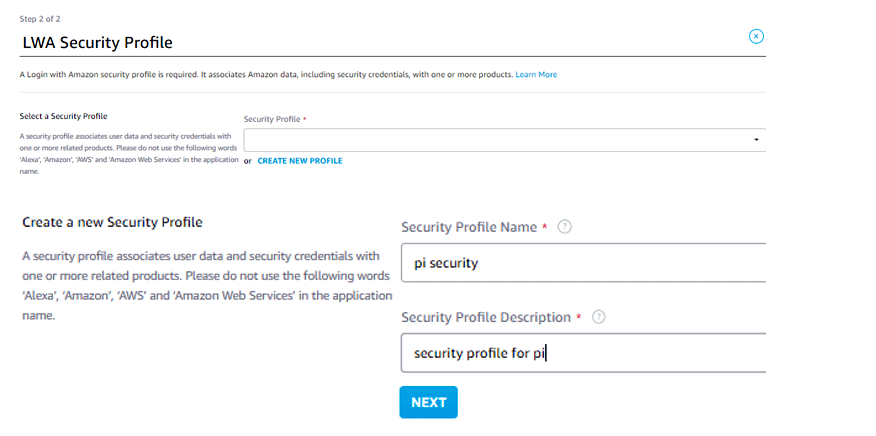
Task: Click the LWA Security Profile heading
Action: [x=97, y=42]
